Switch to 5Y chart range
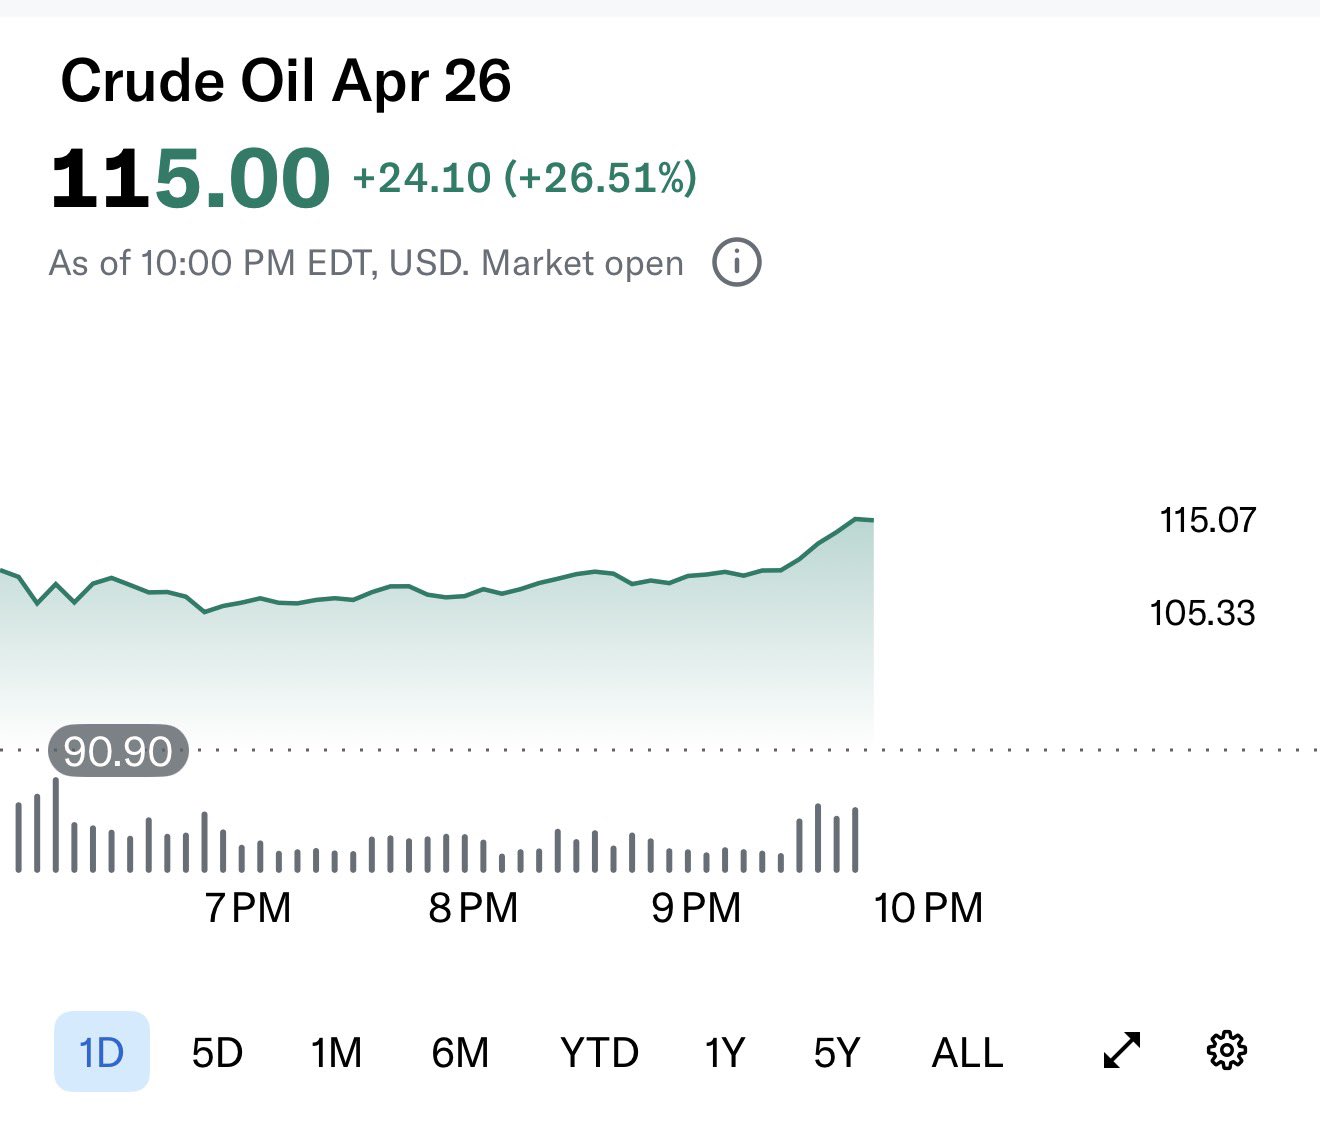 pos(836,1052)
